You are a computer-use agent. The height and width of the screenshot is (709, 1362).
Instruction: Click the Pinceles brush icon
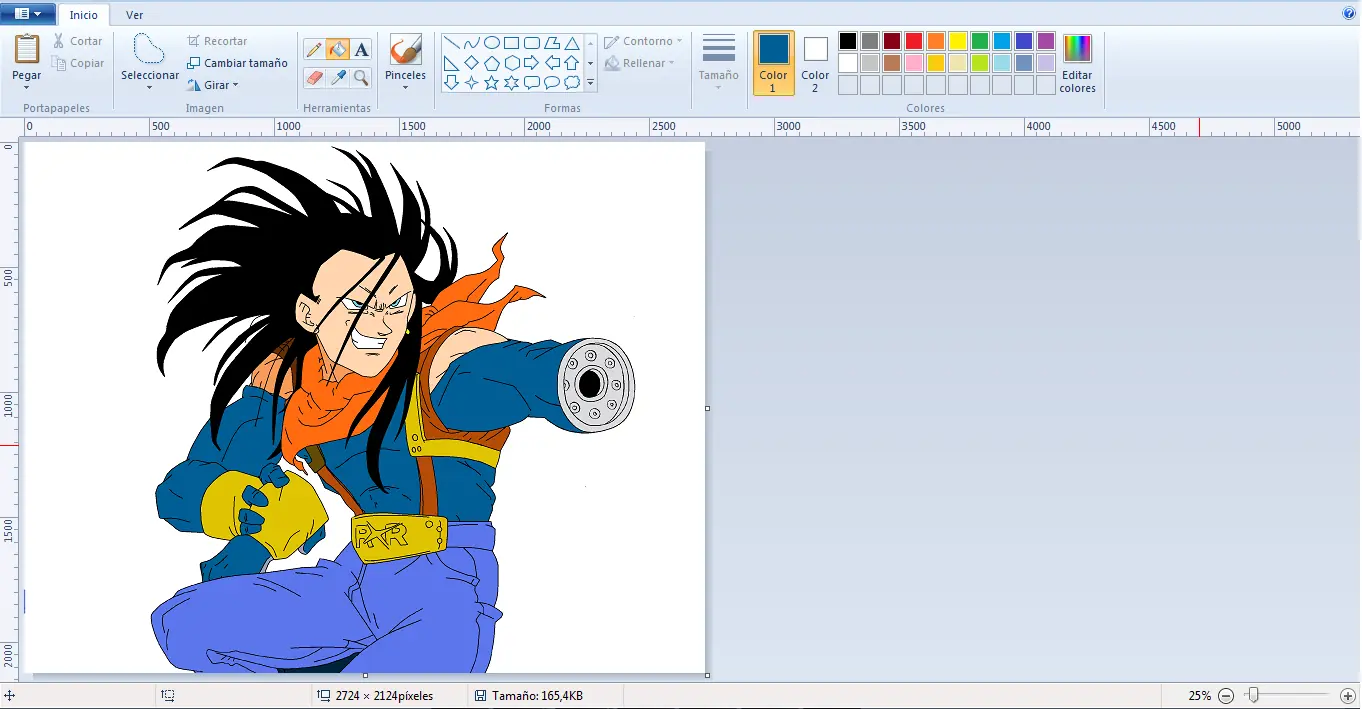click(x=405, y=51)
